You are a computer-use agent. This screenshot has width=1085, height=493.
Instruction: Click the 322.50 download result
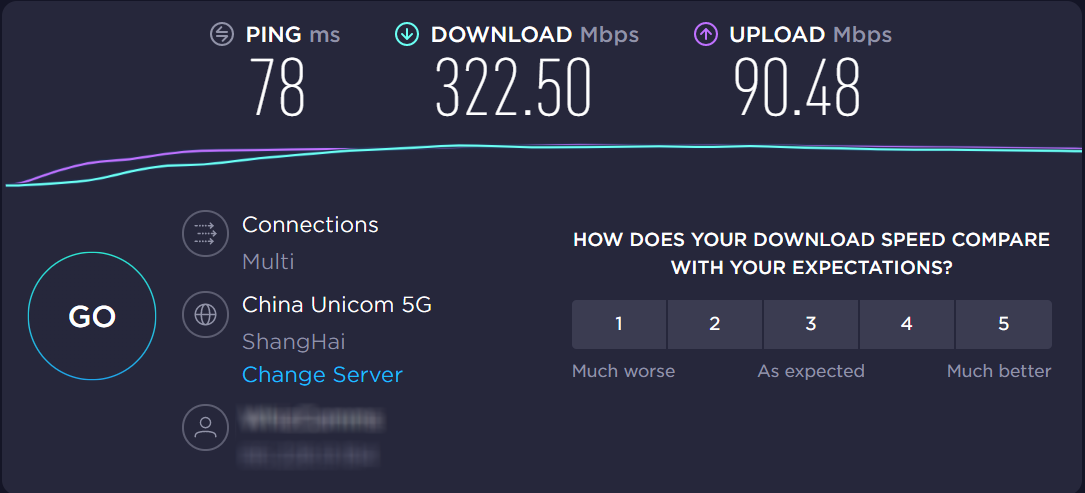tap(513, 88)
